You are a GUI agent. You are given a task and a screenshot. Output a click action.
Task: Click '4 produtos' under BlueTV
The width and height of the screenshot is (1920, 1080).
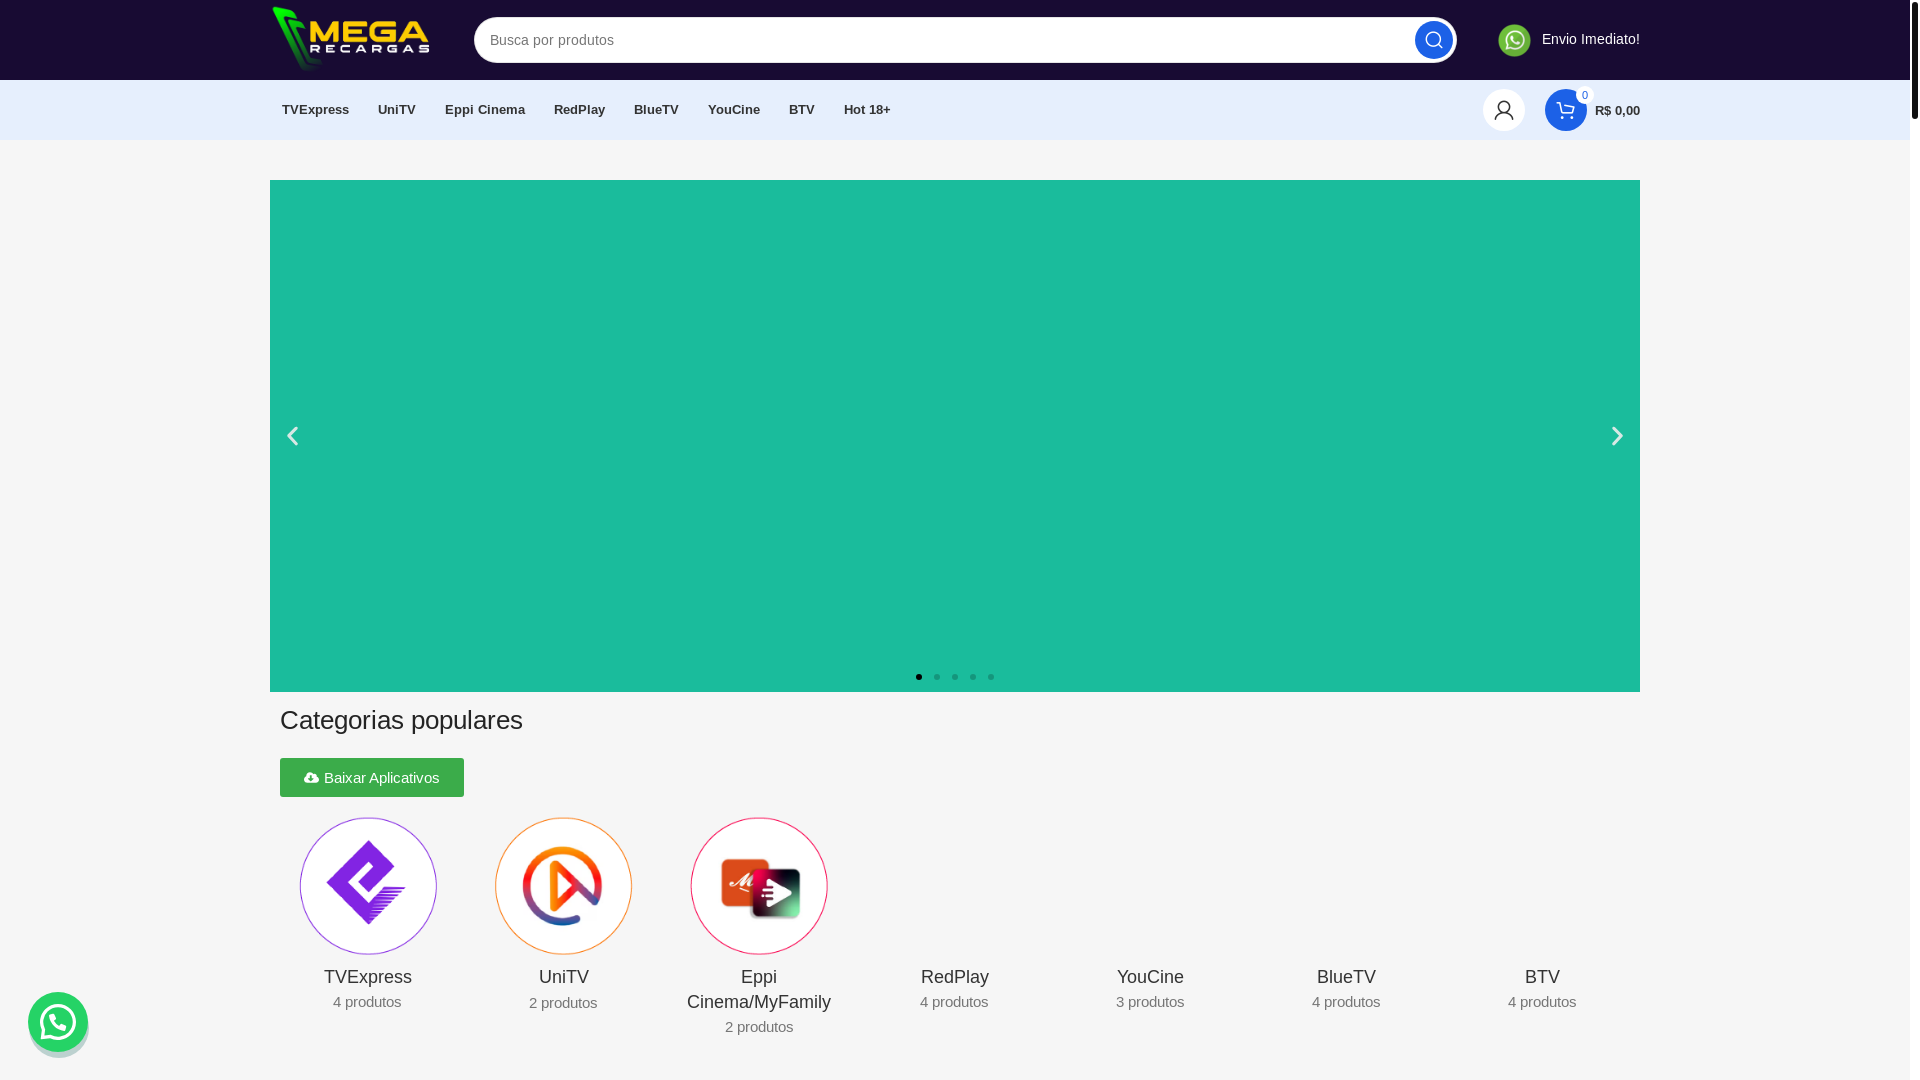tap(1346, 1002)
